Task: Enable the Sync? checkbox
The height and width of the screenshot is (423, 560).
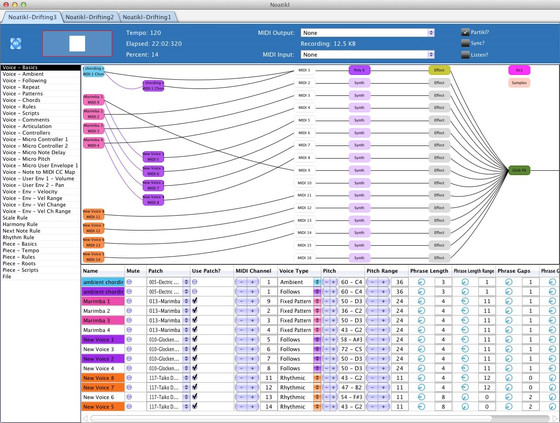Action: (465, 43)
